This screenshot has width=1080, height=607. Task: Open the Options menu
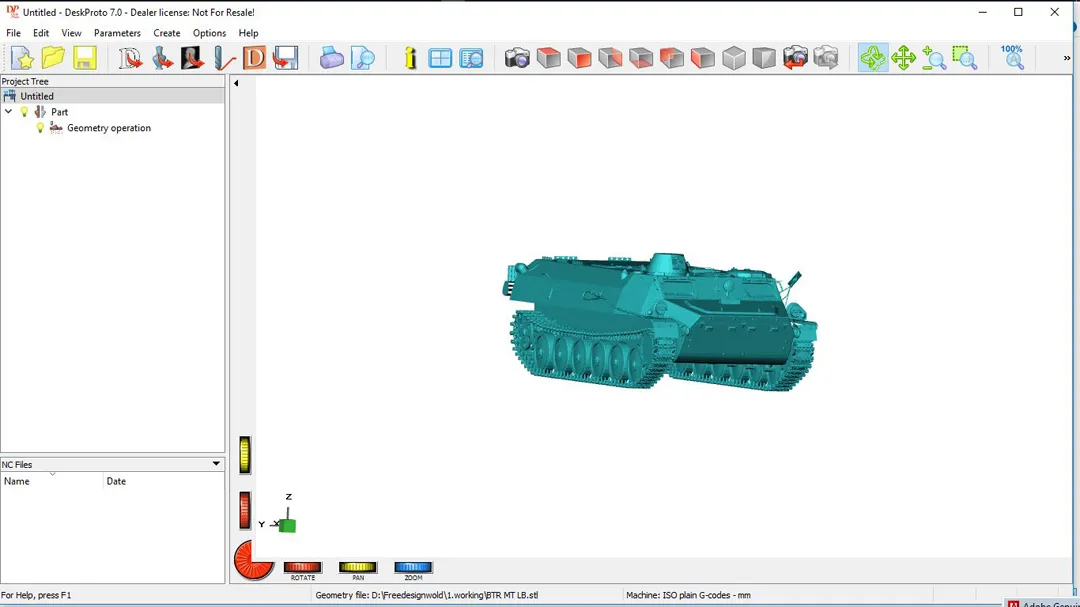209,33
